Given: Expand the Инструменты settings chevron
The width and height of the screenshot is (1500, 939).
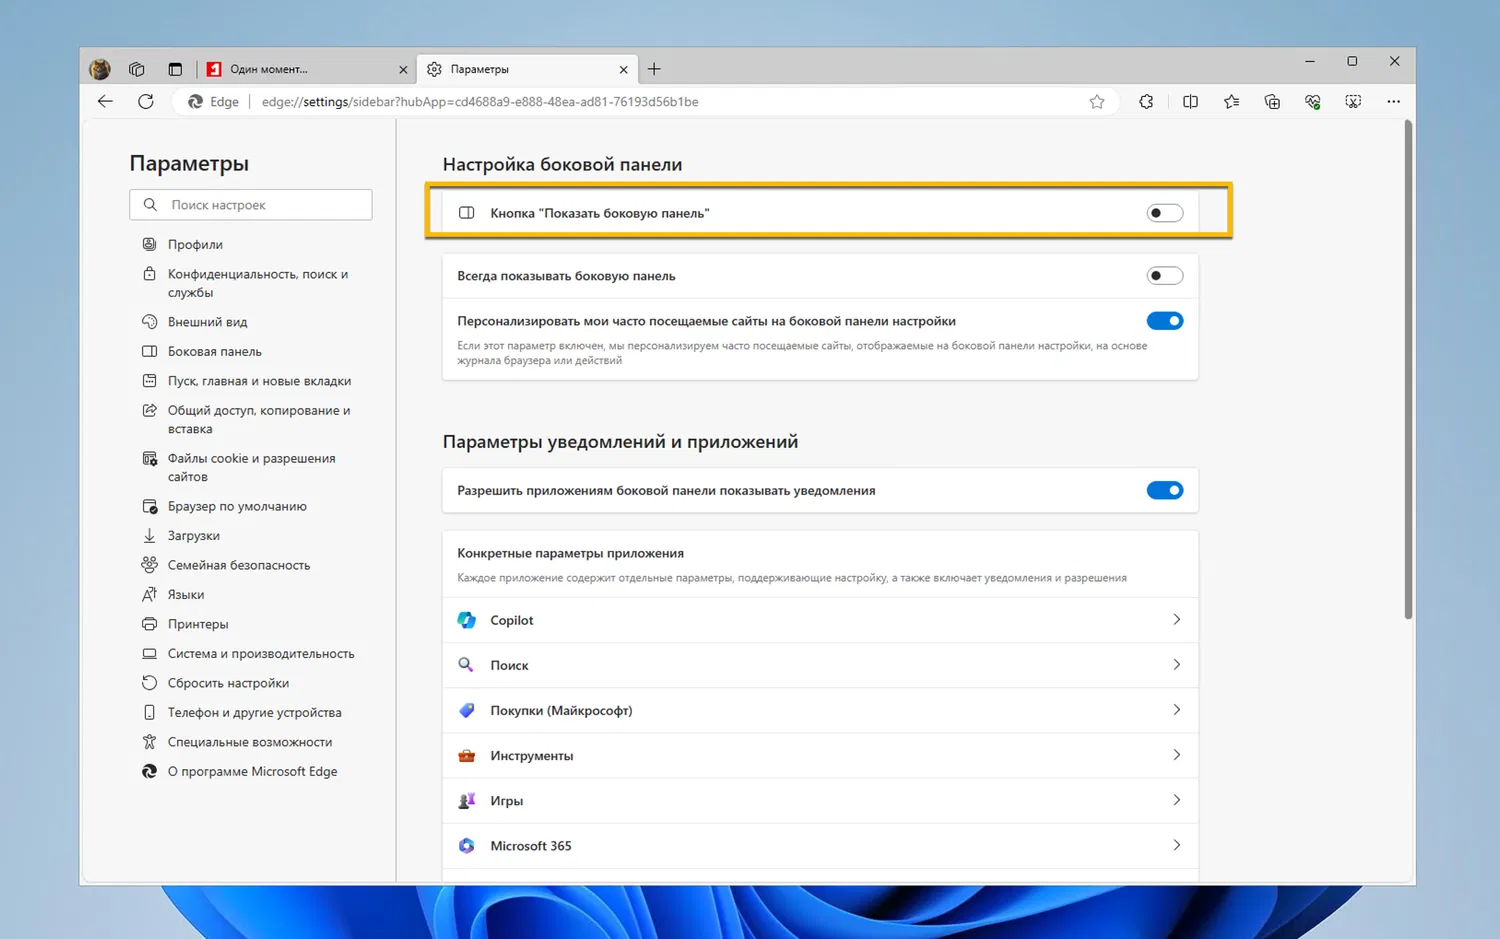Looking at the screenshot, I should click(1176, 755).
